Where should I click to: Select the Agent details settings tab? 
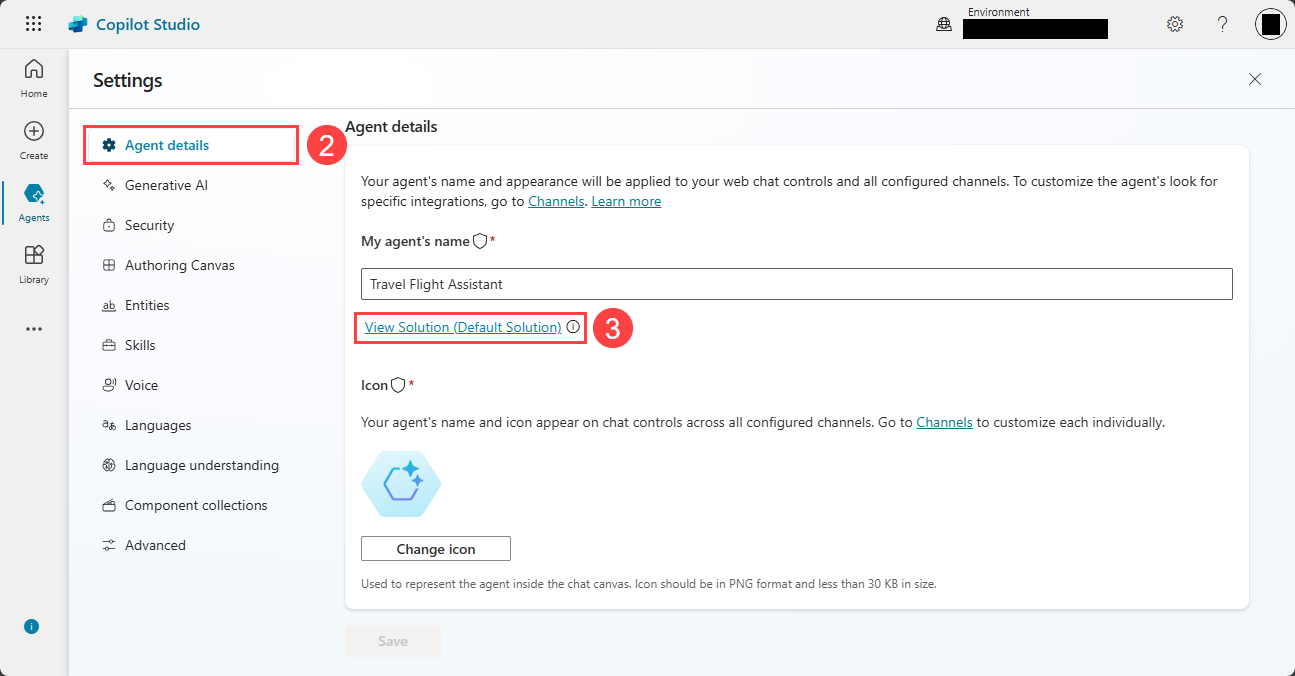pos(191,145)
